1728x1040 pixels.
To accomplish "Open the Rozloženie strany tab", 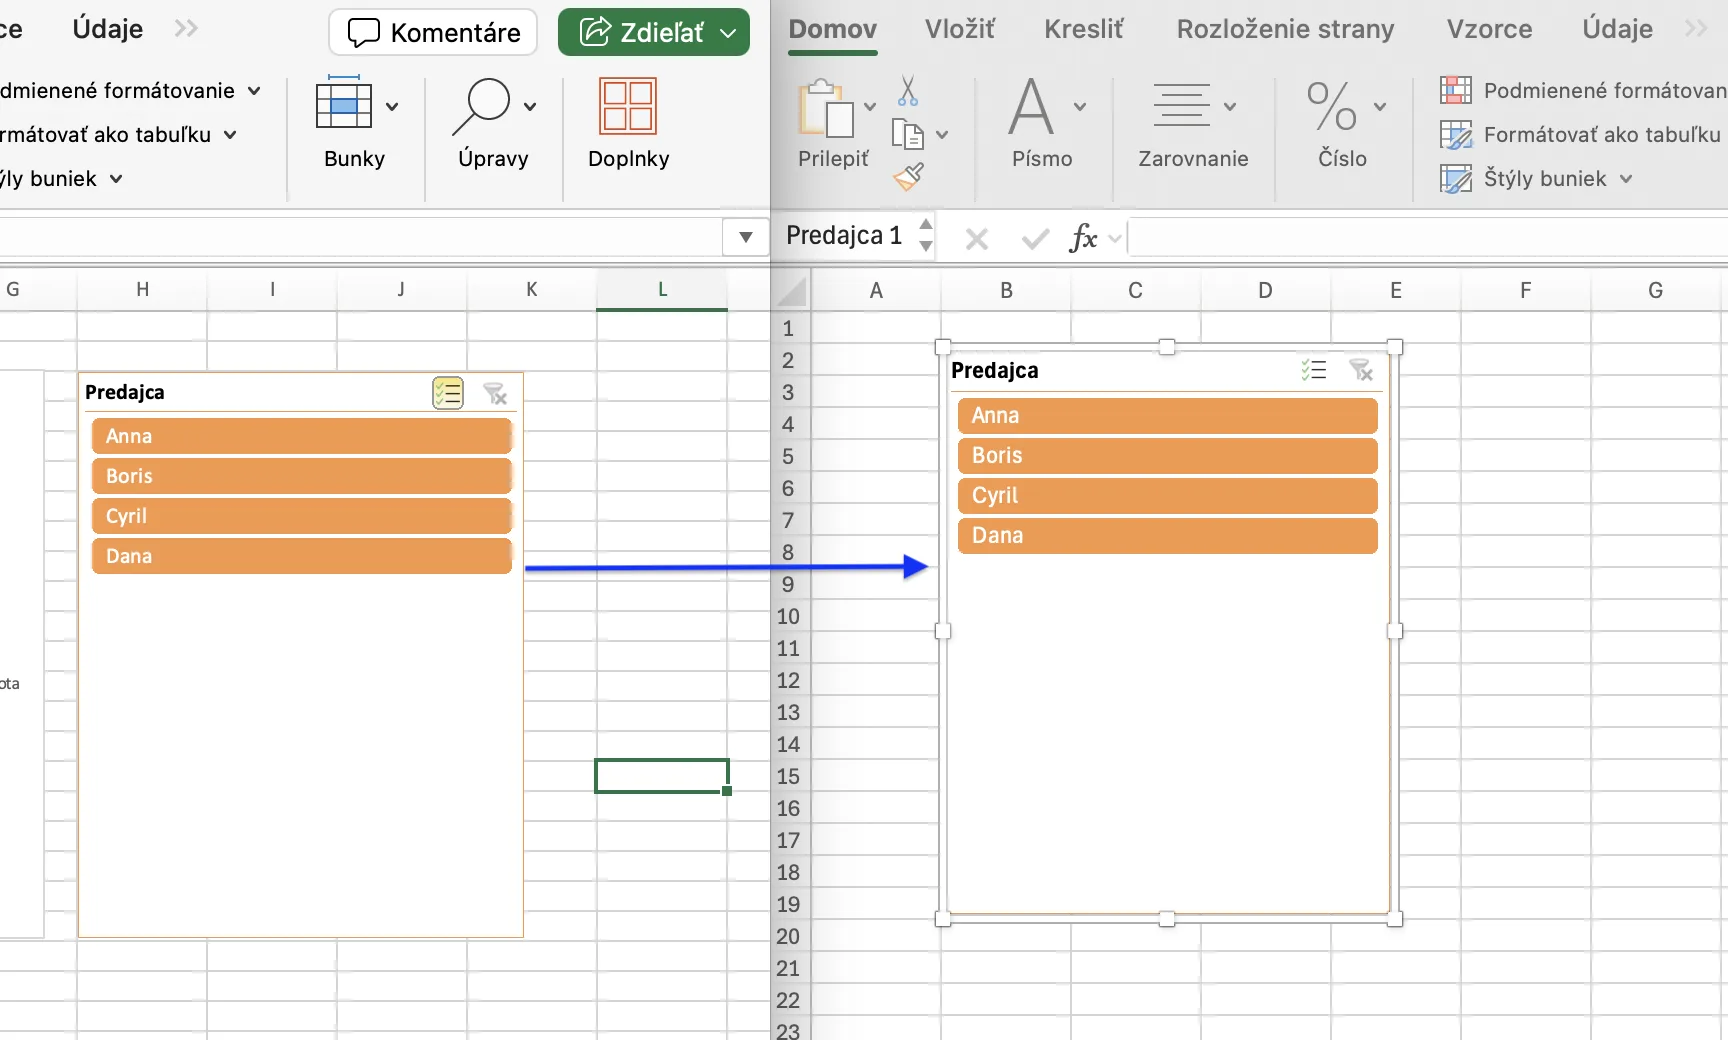I will pos(1285,29).
